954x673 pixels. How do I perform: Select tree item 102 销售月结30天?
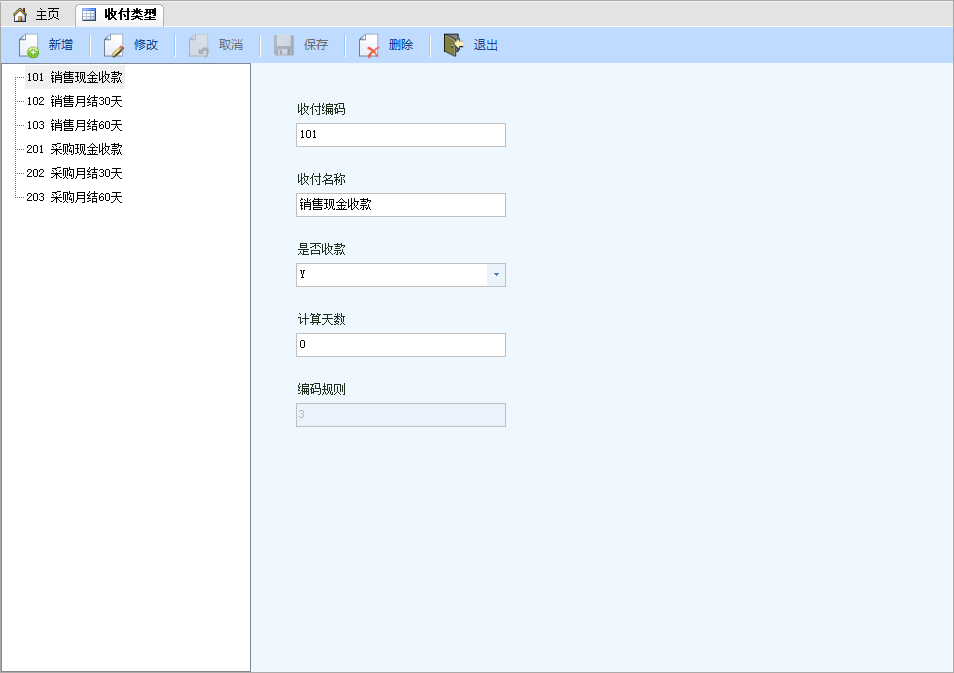tap(74, 101)
